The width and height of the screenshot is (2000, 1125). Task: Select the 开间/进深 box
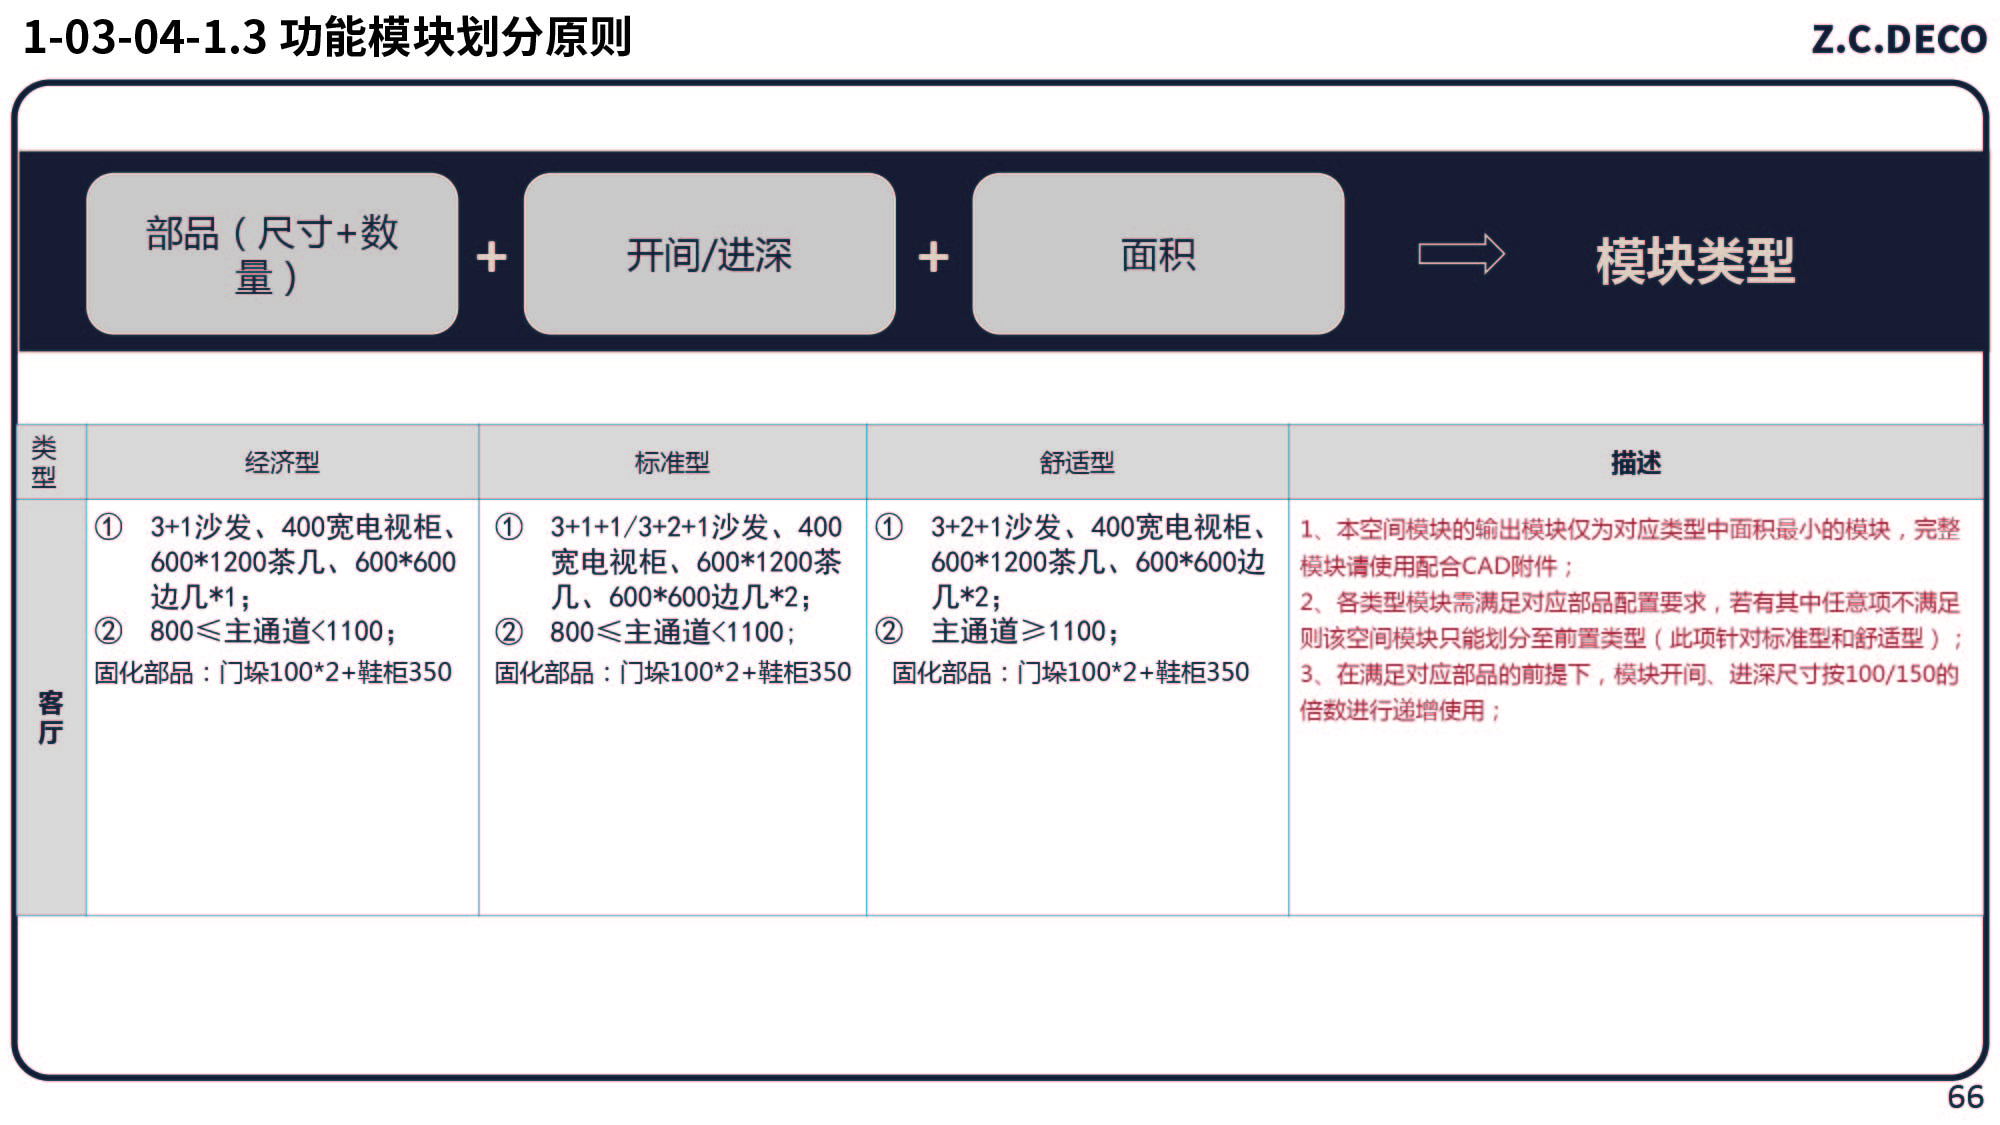tap(709, 254)
